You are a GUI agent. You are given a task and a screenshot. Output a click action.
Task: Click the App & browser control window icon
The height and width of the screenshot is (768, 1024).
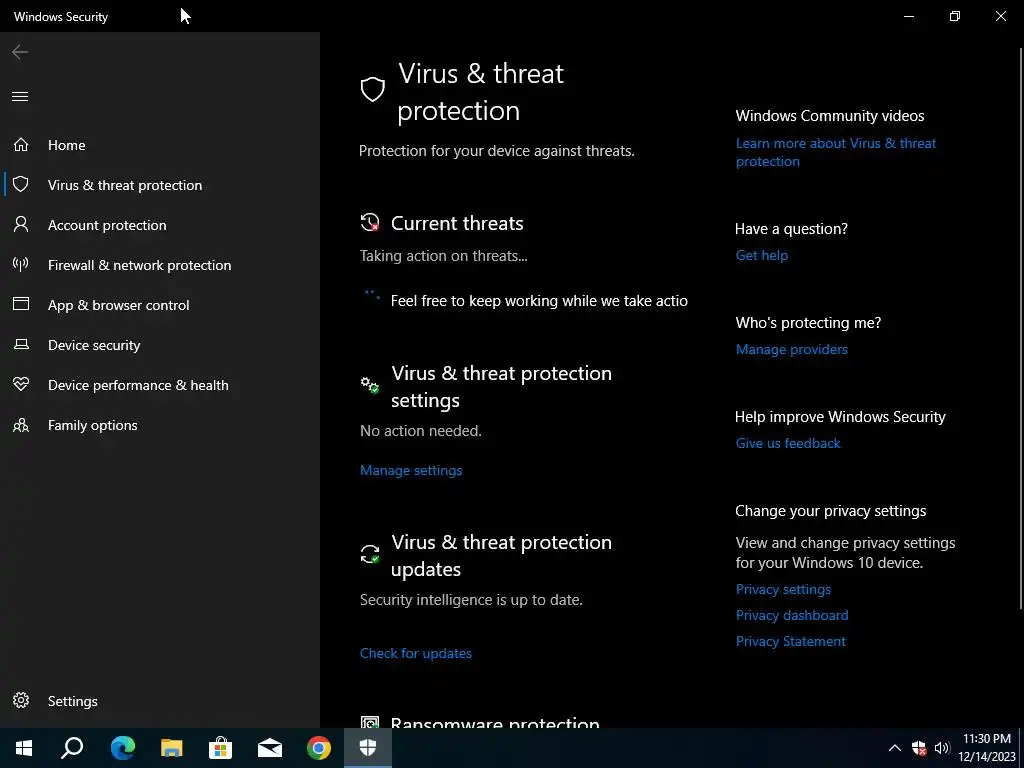(x=21, y=304)
